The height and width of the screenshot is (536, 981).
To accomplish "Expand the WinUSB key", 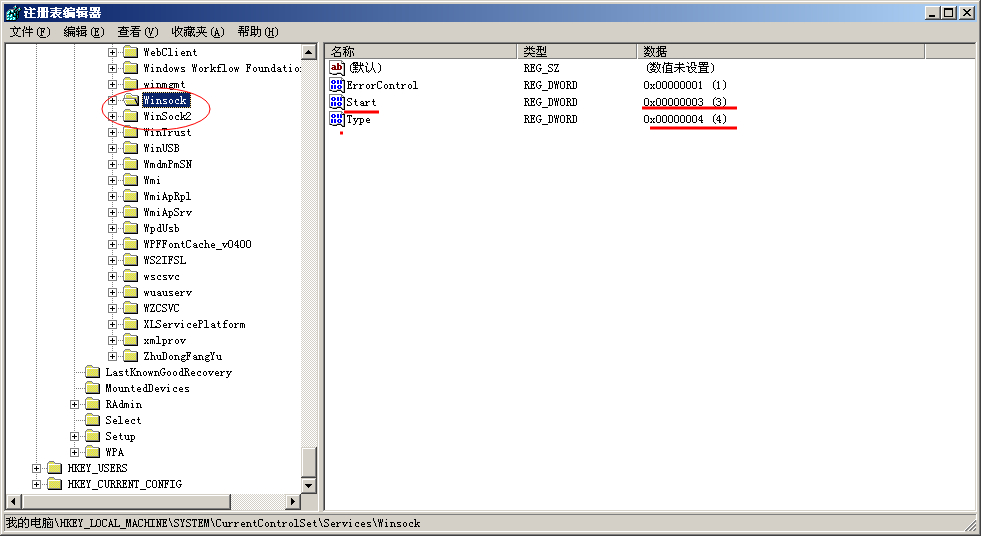I will (112, 149).
